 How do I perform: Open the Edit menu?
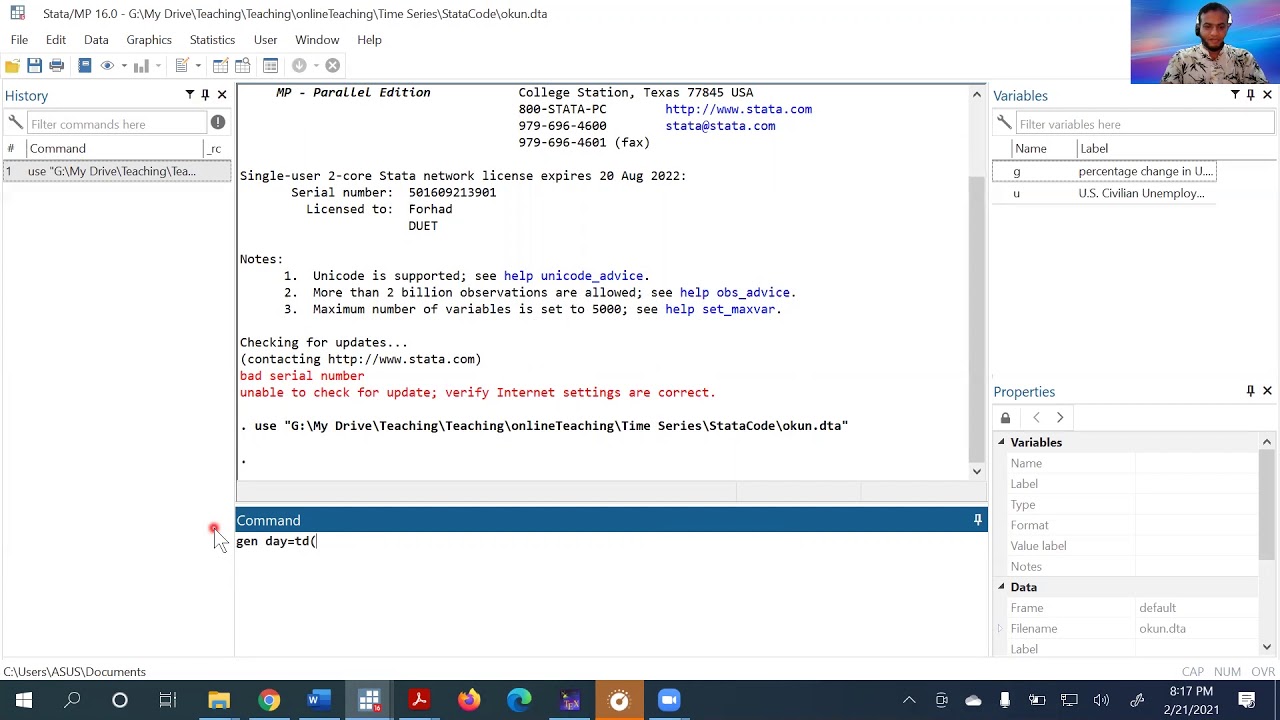tap(56, 40)
